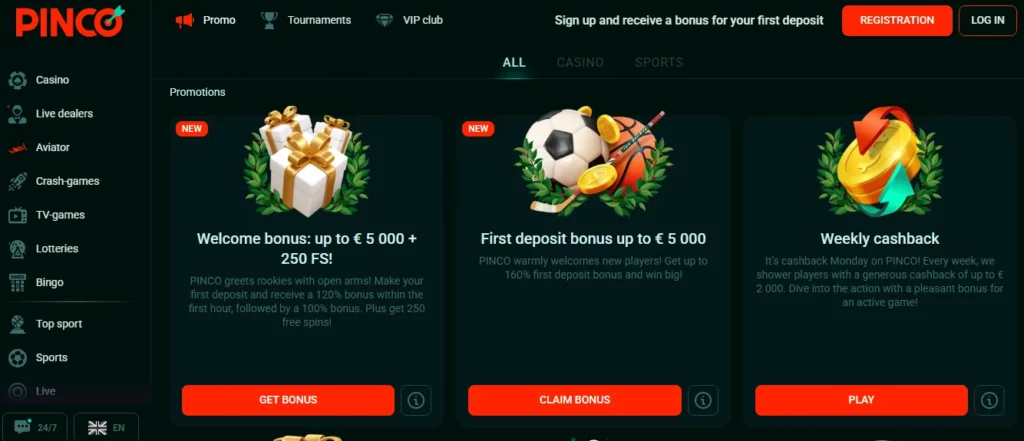Click the LOG IN button

tap(987, 20)
